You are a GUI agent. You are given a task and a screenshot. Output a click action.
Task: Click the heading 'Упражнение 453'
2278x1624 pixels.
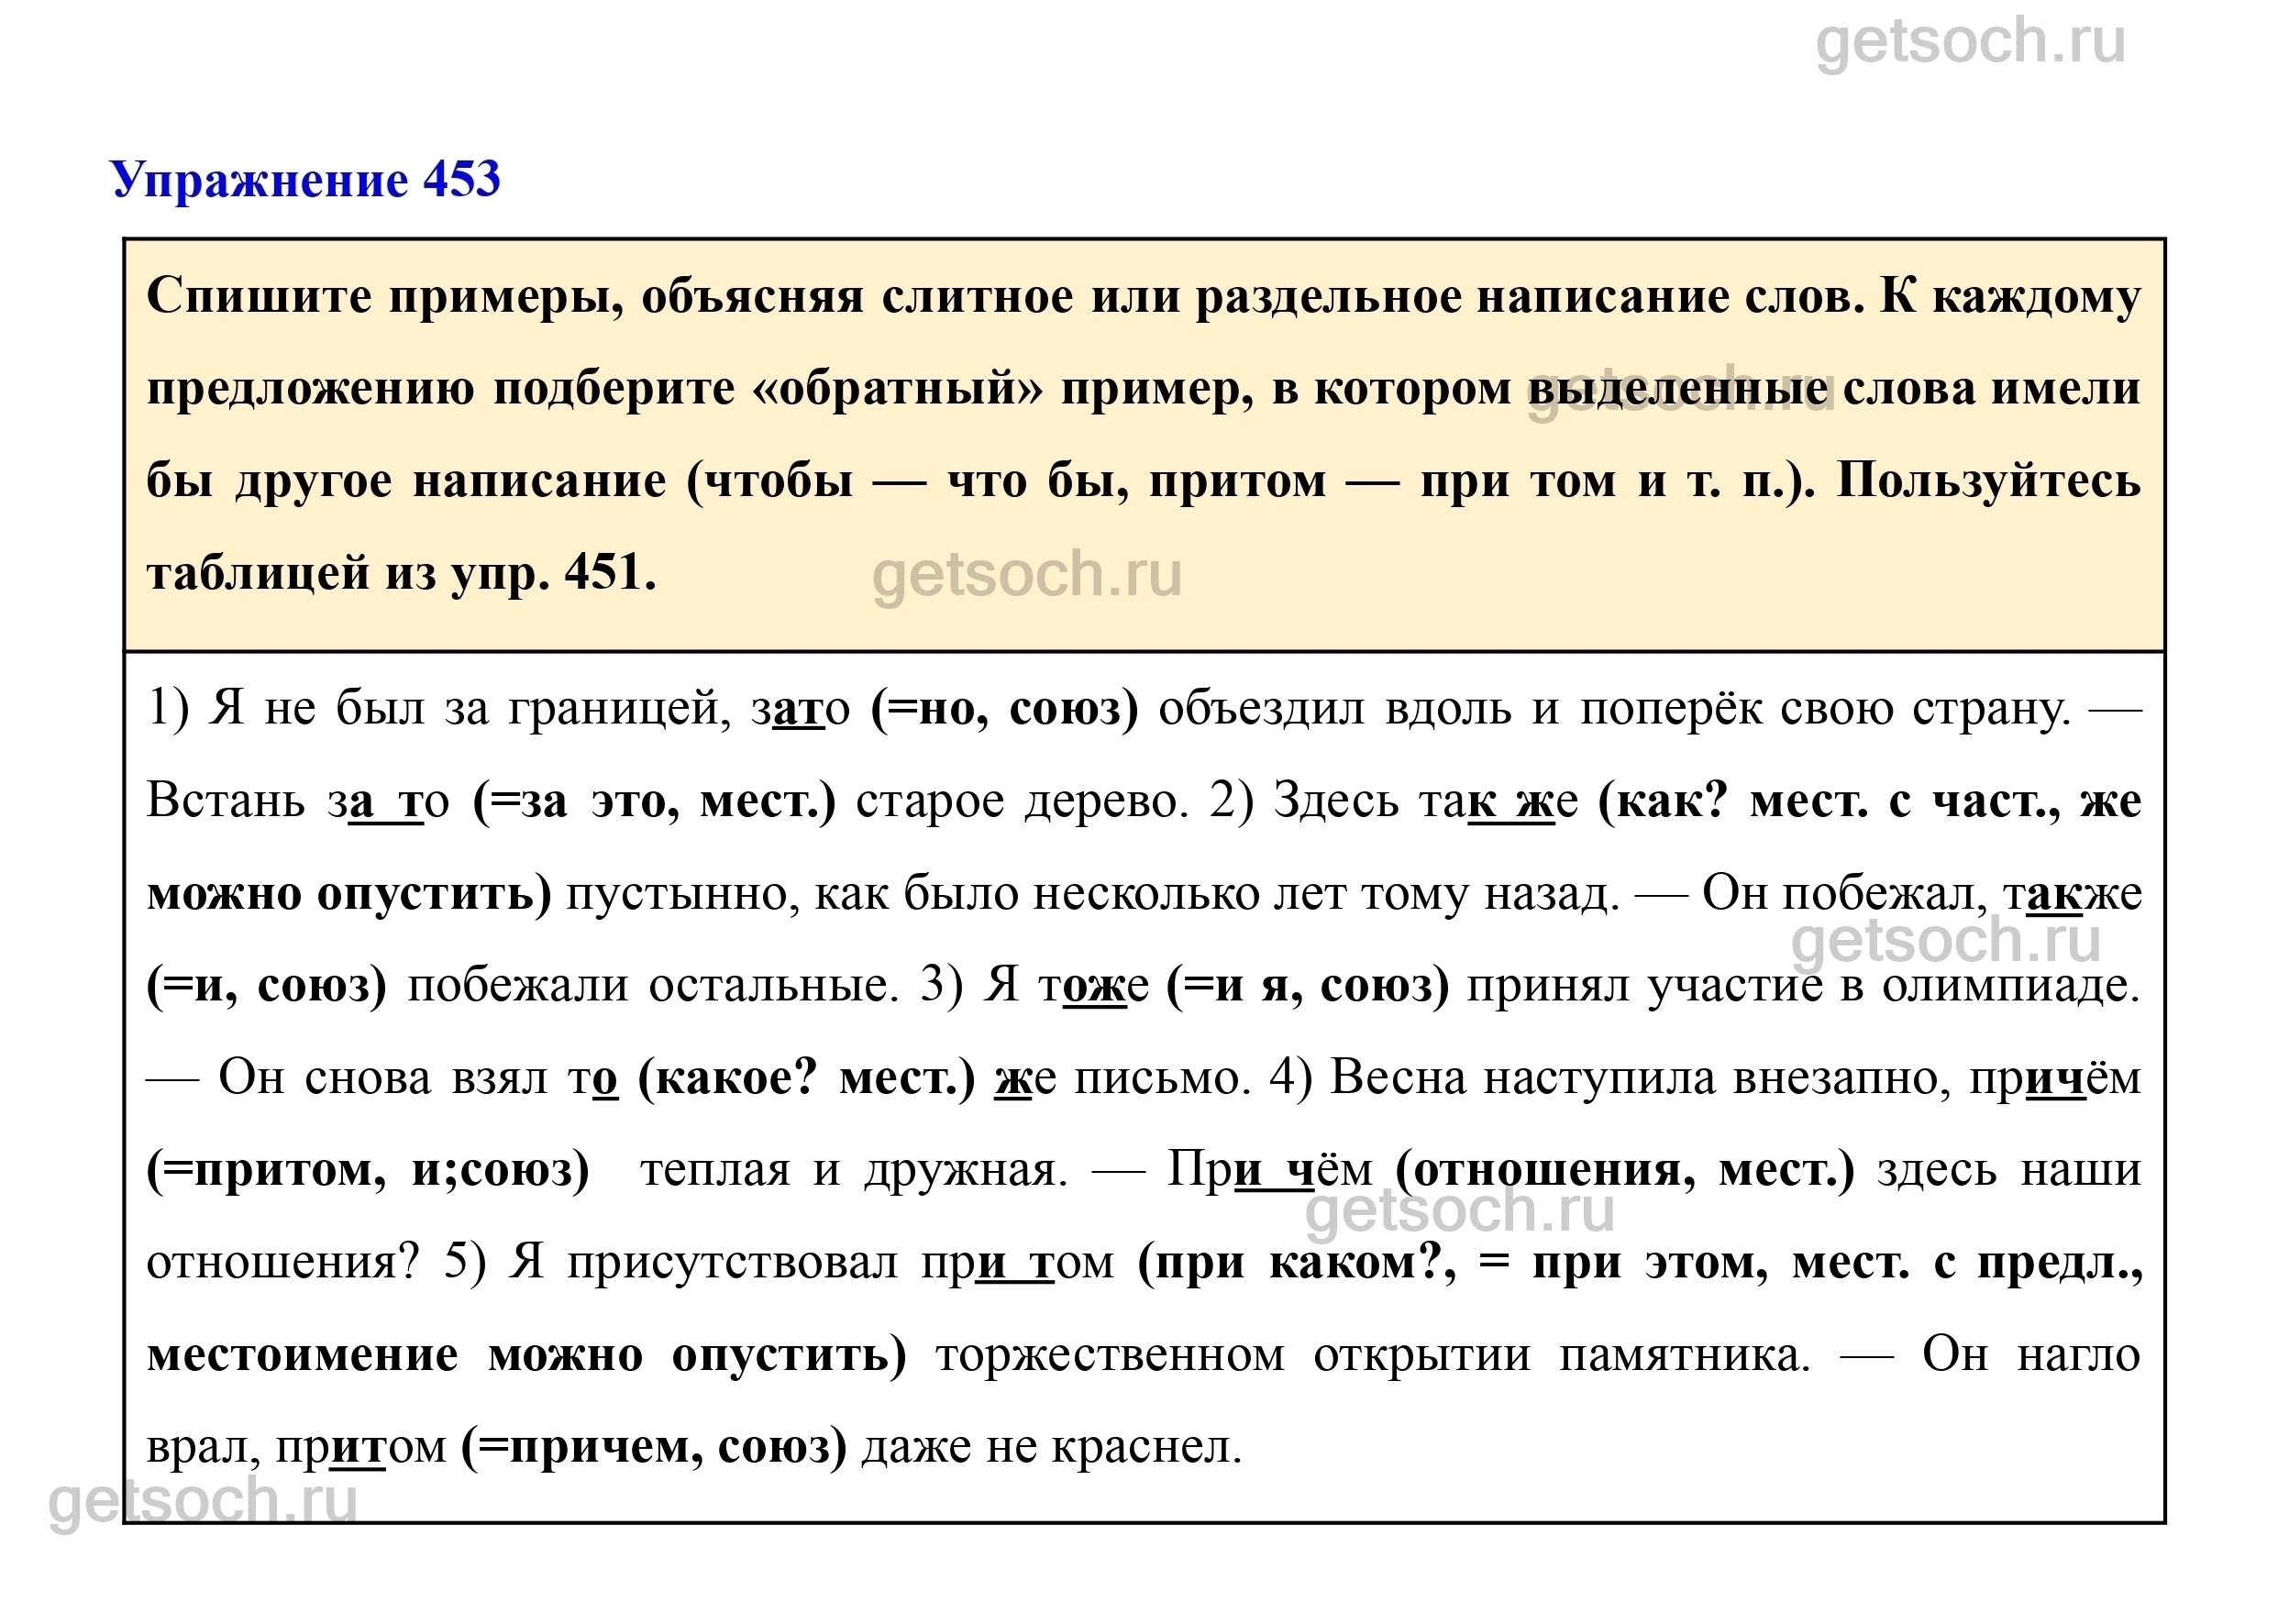tap(305, 181)
